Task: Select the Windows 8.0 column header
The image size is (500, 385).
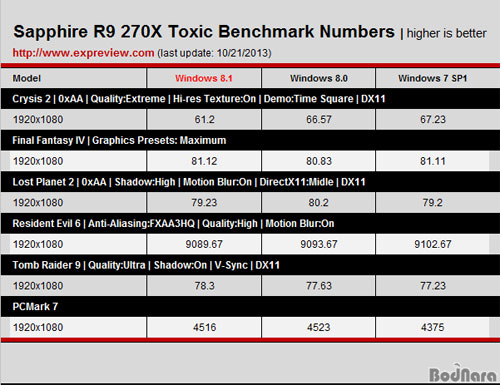Action: coord(319,78)
